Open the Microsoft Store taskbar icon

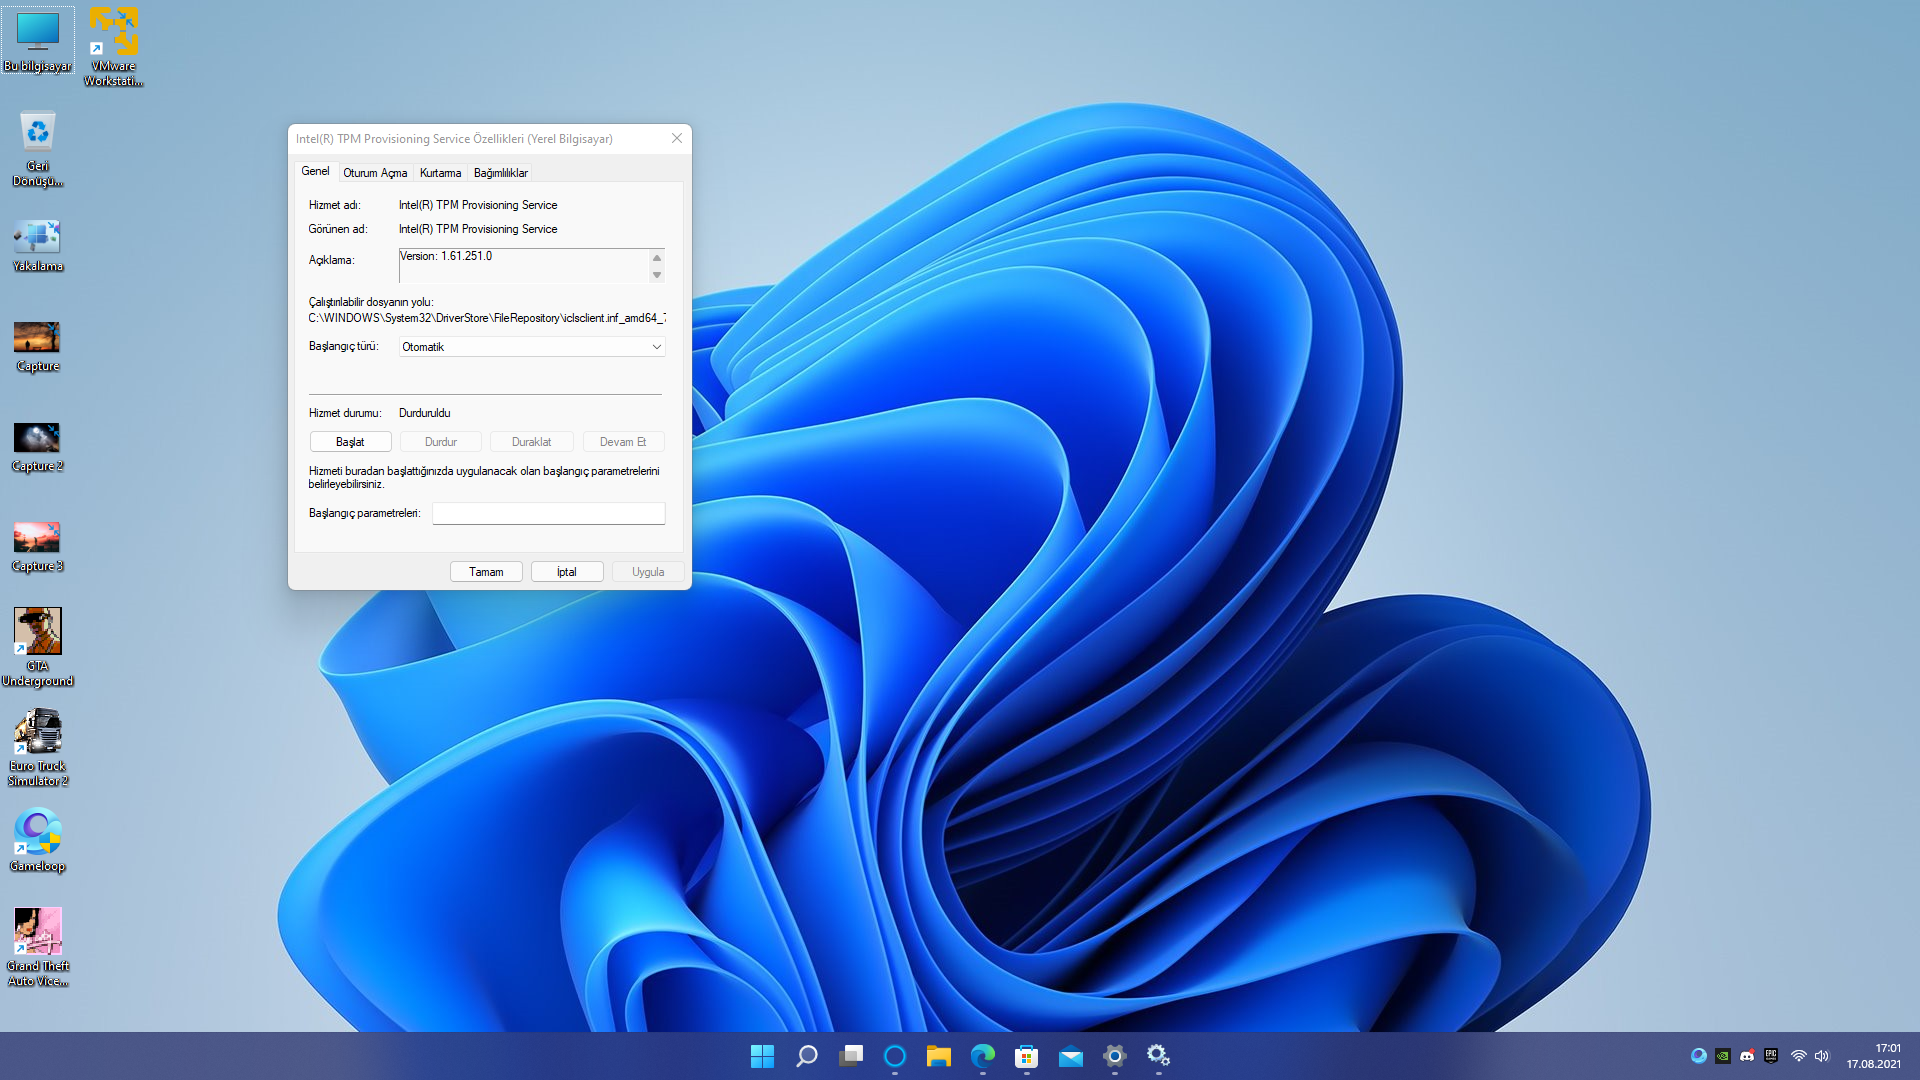(1026, 1056)
